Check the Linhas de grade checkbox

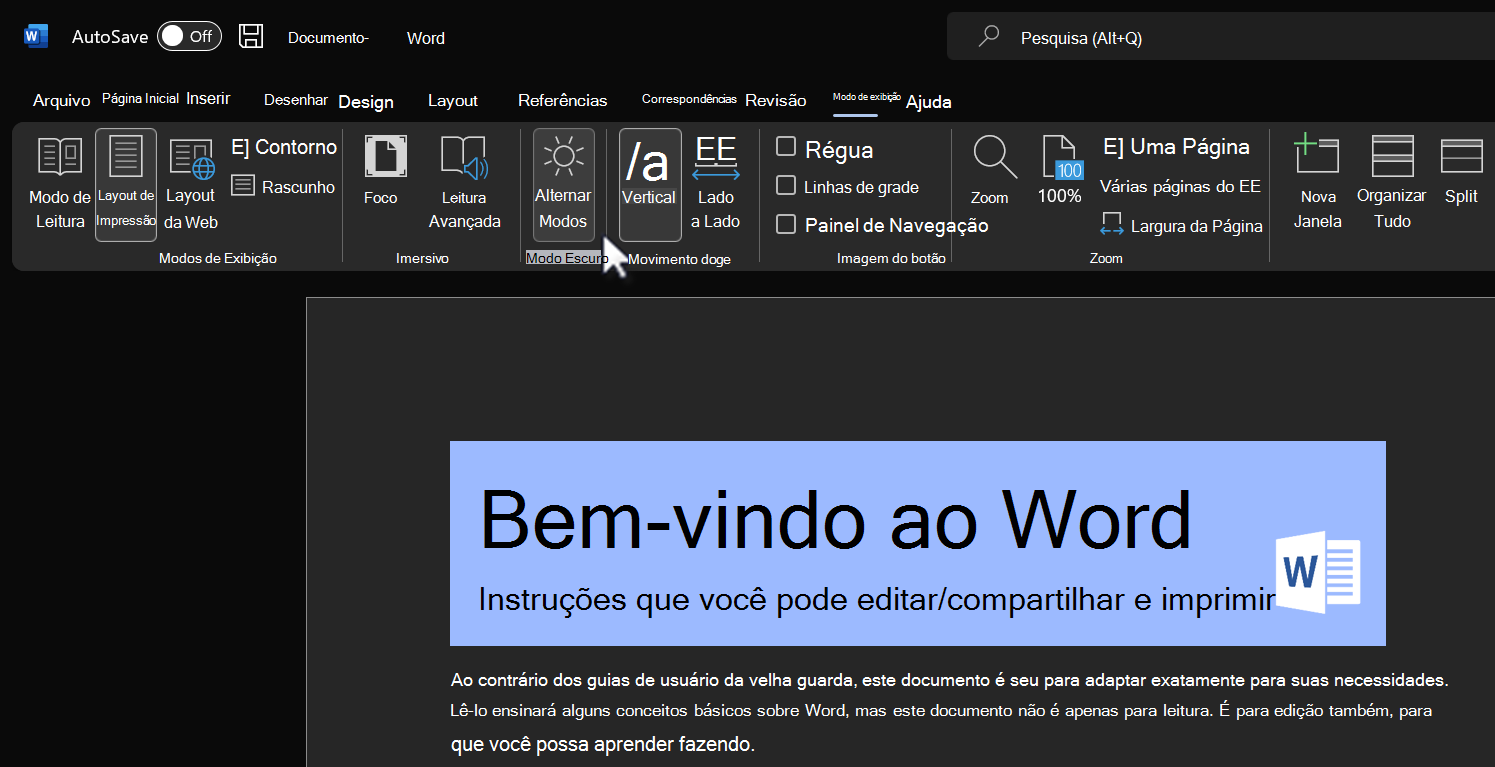click(786, 186)
